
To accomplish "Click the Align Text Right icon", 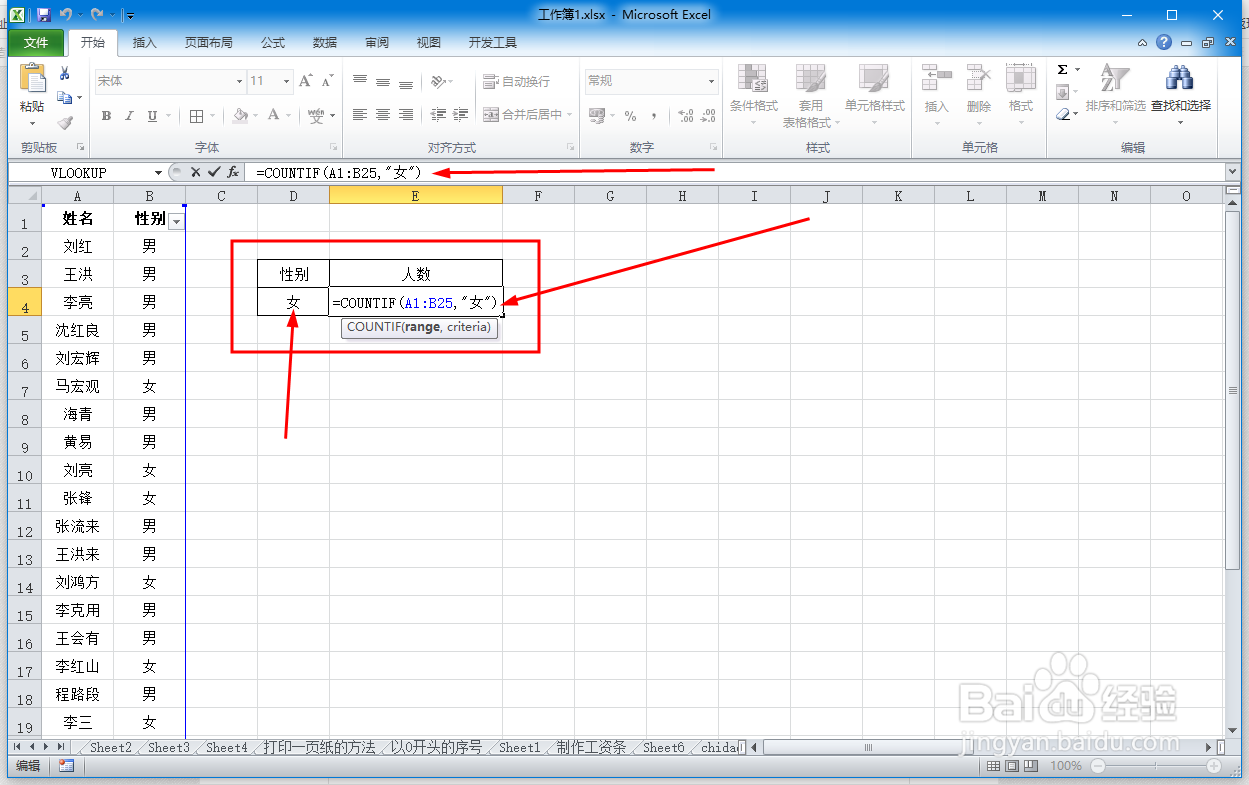I will pyautogui.click(x=406, y=115).
